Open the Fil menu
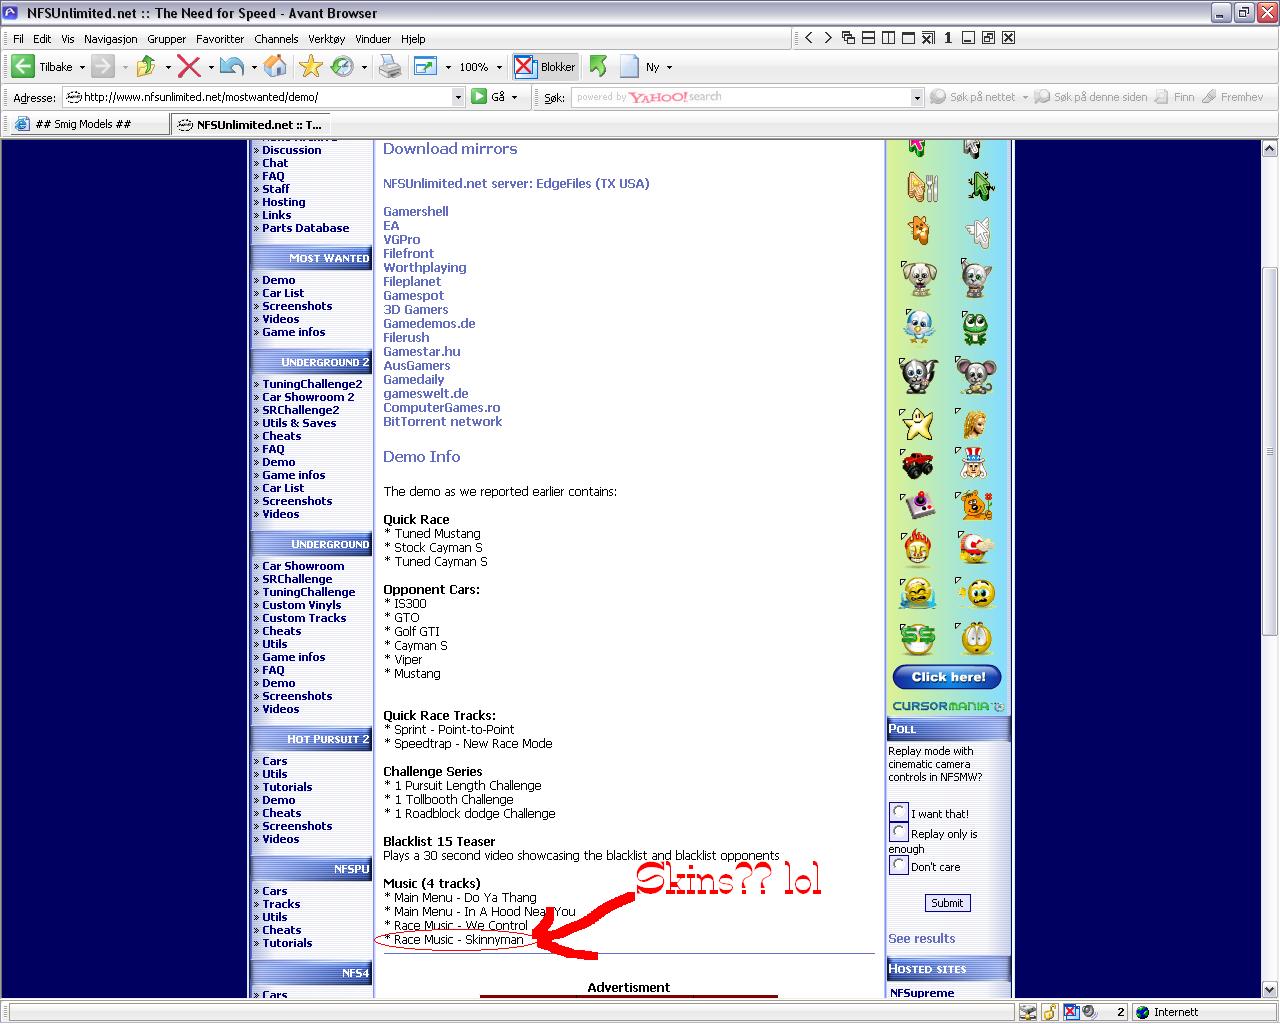 (x=18, y=39)
